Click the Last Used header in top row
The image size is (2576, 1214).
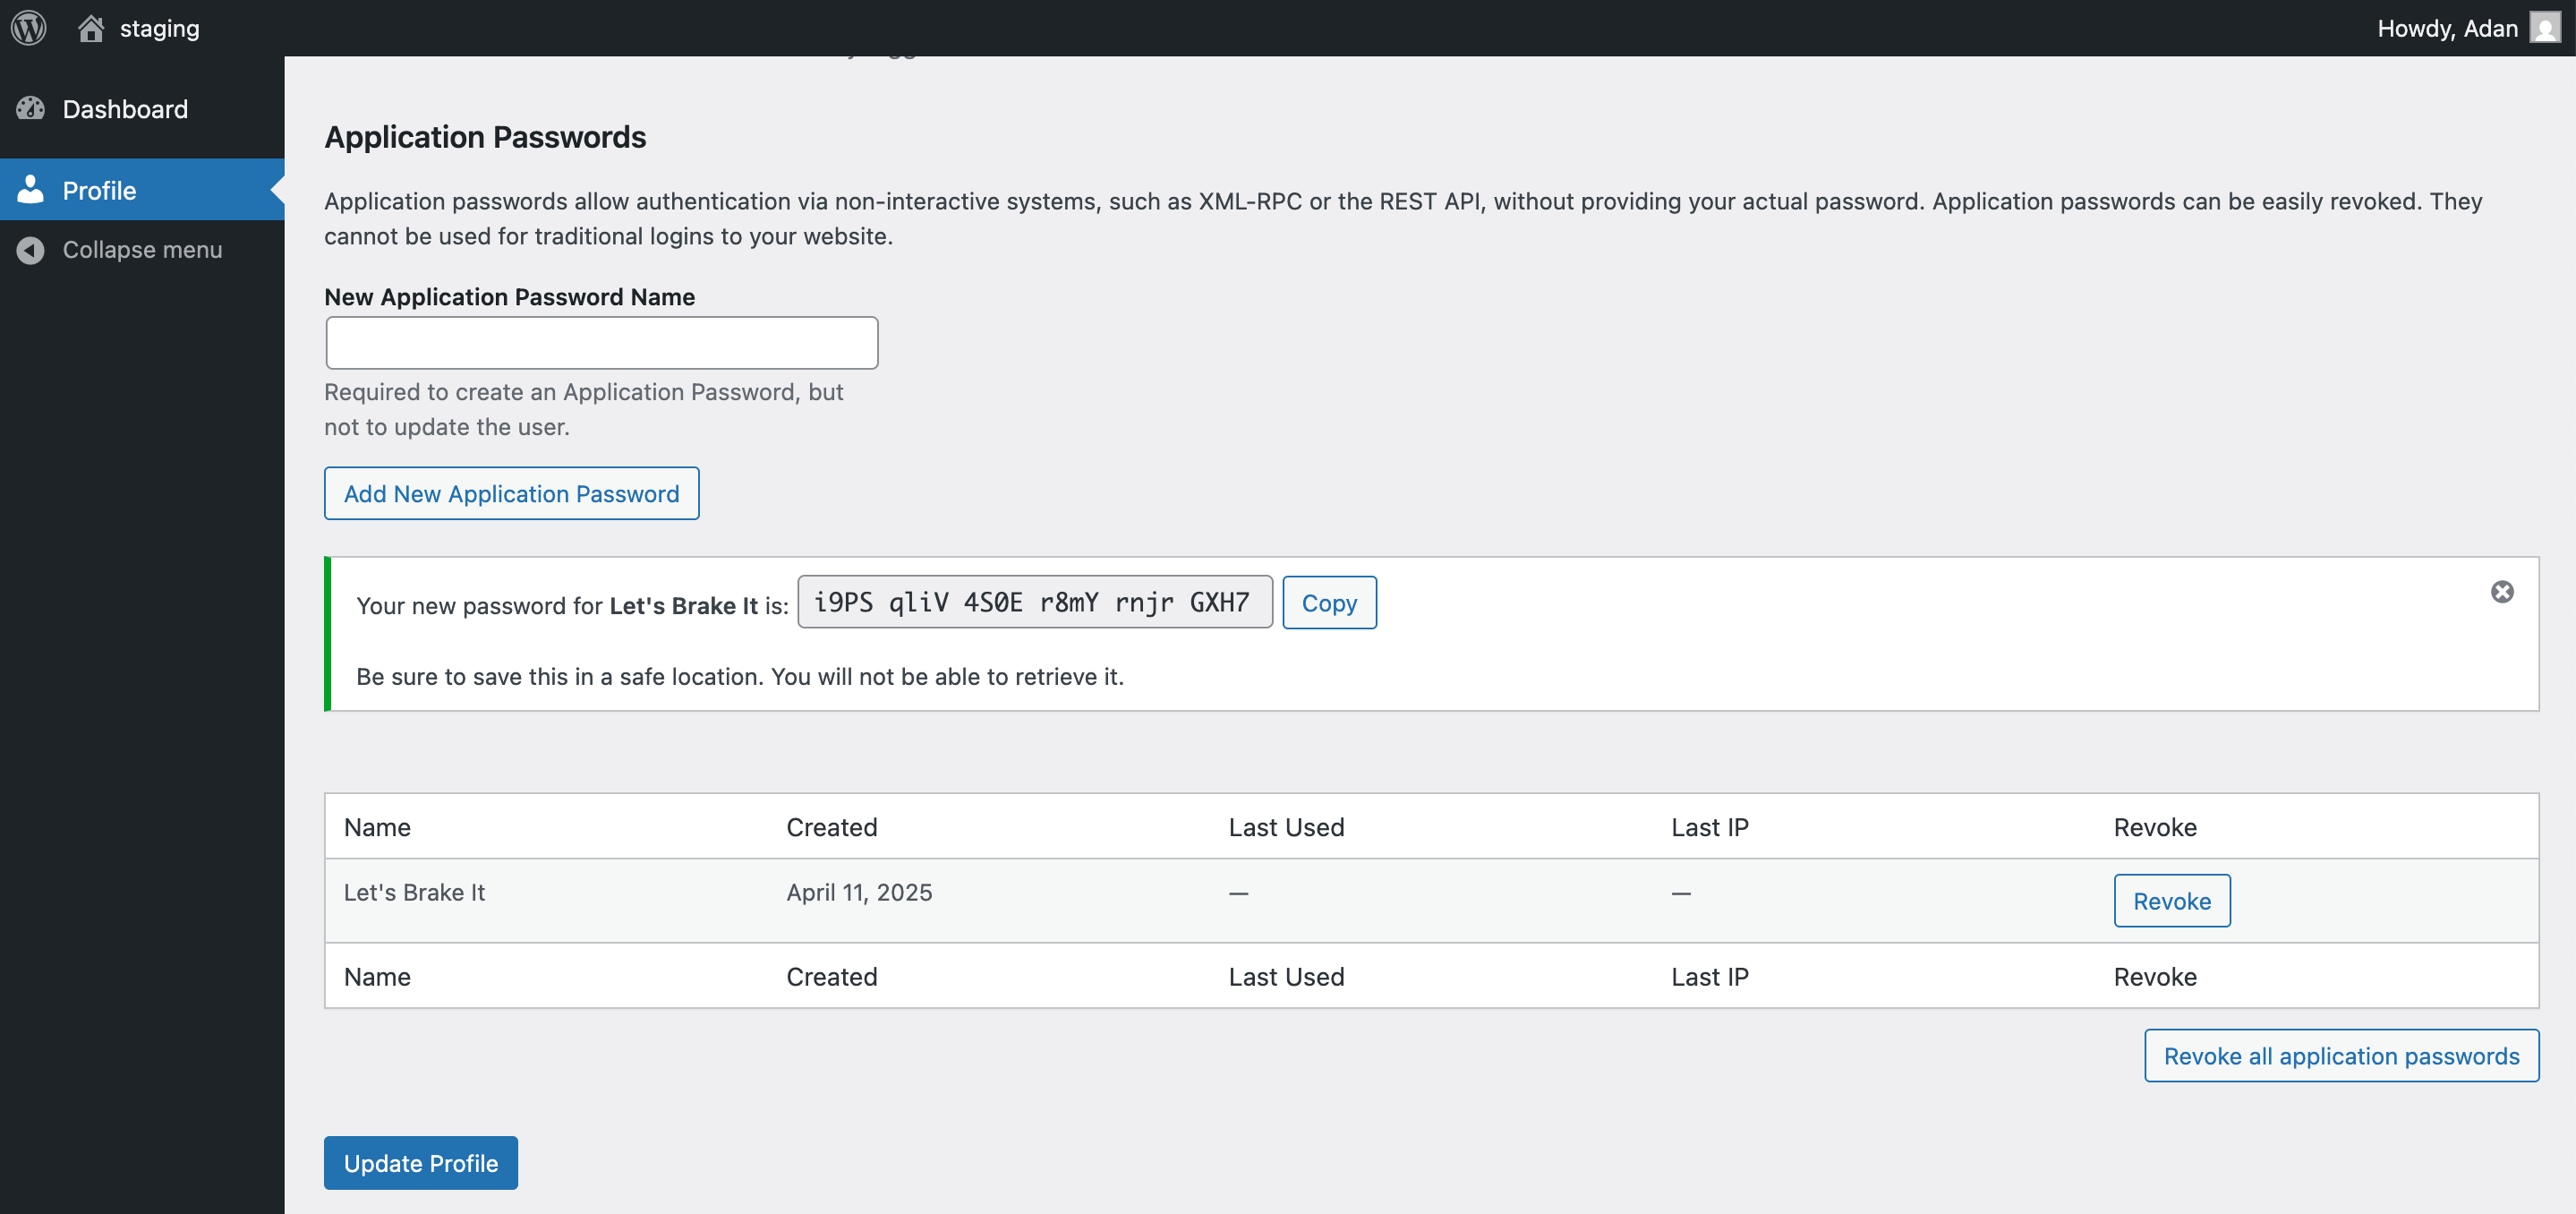[1286, 827]
